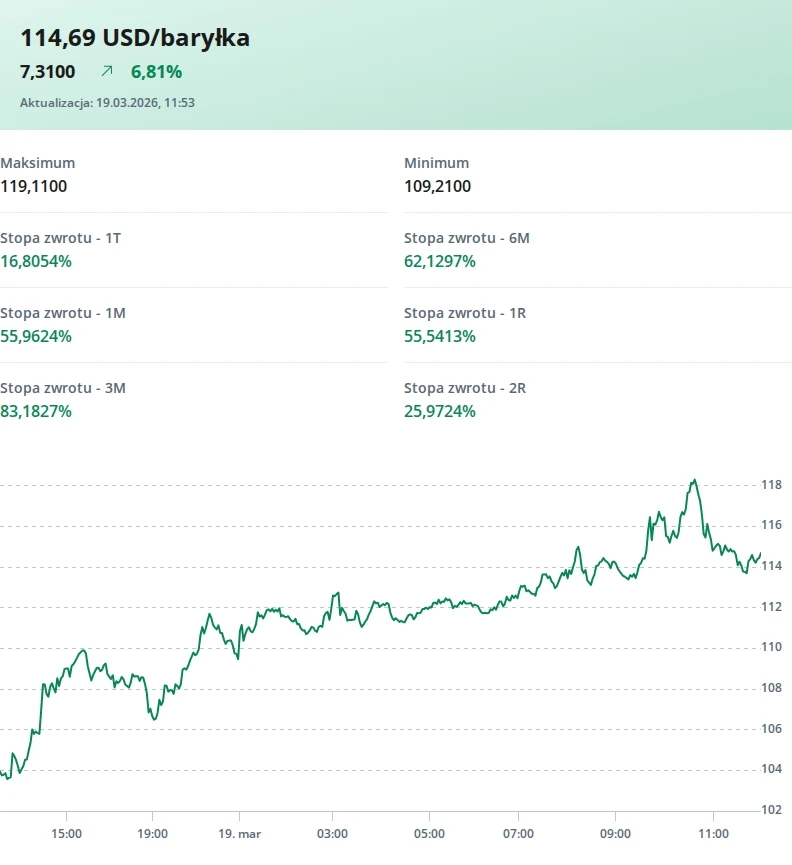Click the 19. mar date axis label
The image size is (792, 865).
click(240, 833)
